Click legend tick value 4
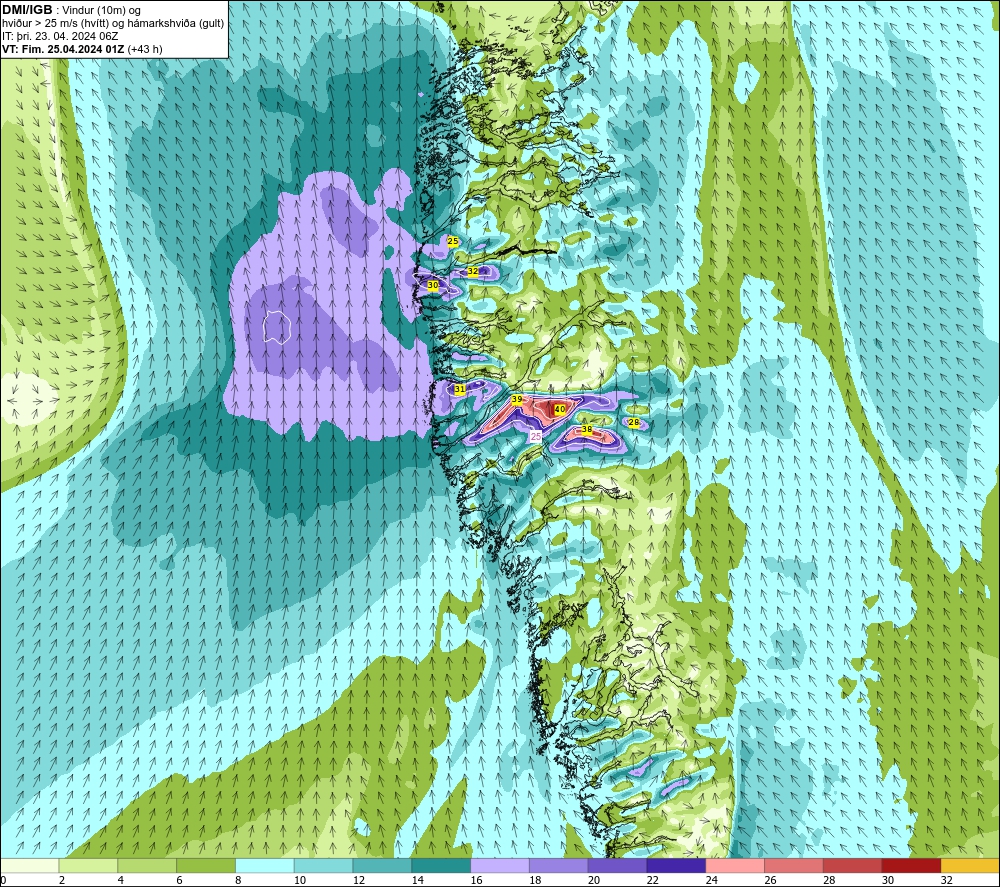The height and width of the screenshot is (887, 1000). pos(121,880)
